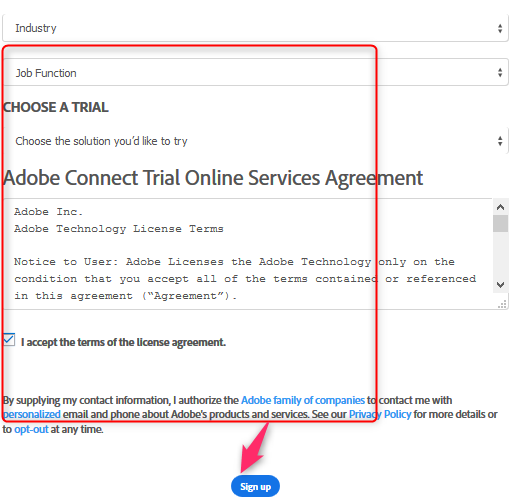Open the Adobe family of companies link
Screen dimensions: 524x504
pos(303,400)
